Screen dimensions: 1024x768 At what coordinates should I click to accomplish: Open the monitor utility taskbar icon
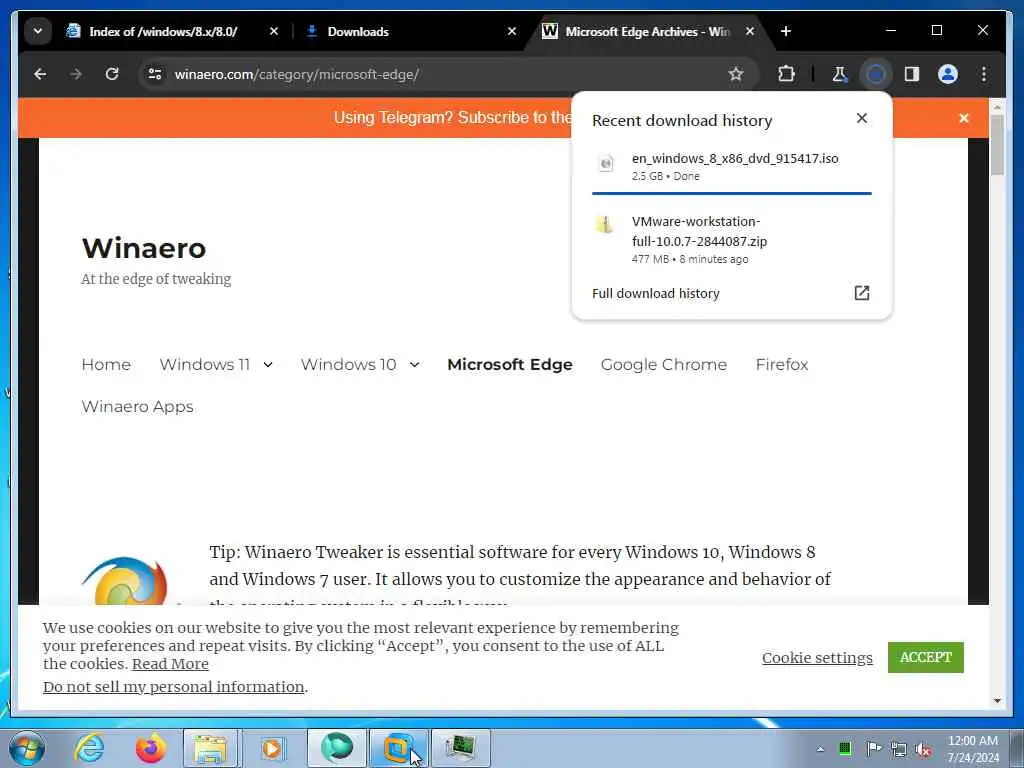point(460,748)
